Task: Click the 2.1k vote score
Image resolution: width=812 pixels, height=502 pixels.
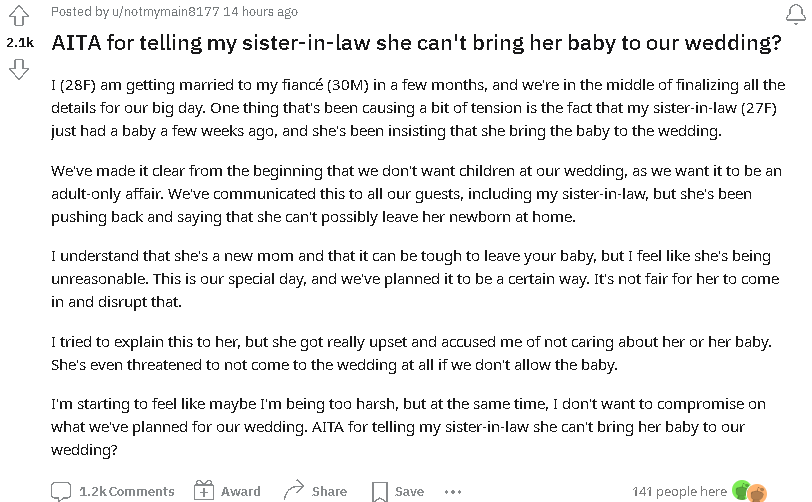Action: pyautogui.click(x=20, y=42)
